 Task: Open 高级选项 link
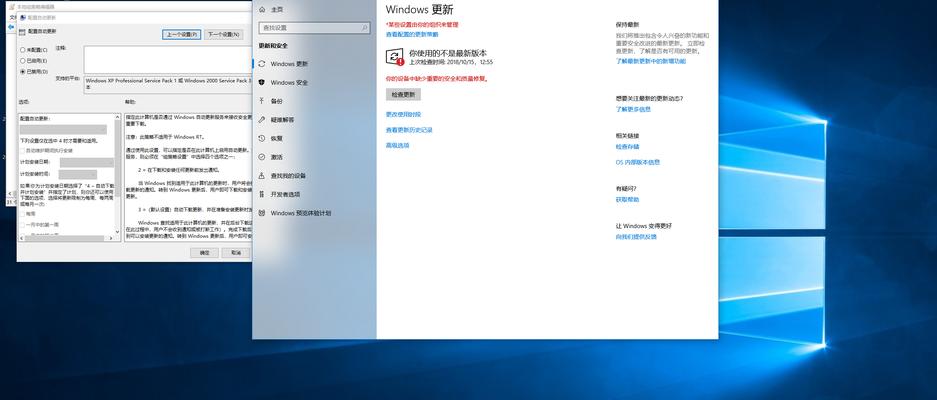(x=397, y=145)
